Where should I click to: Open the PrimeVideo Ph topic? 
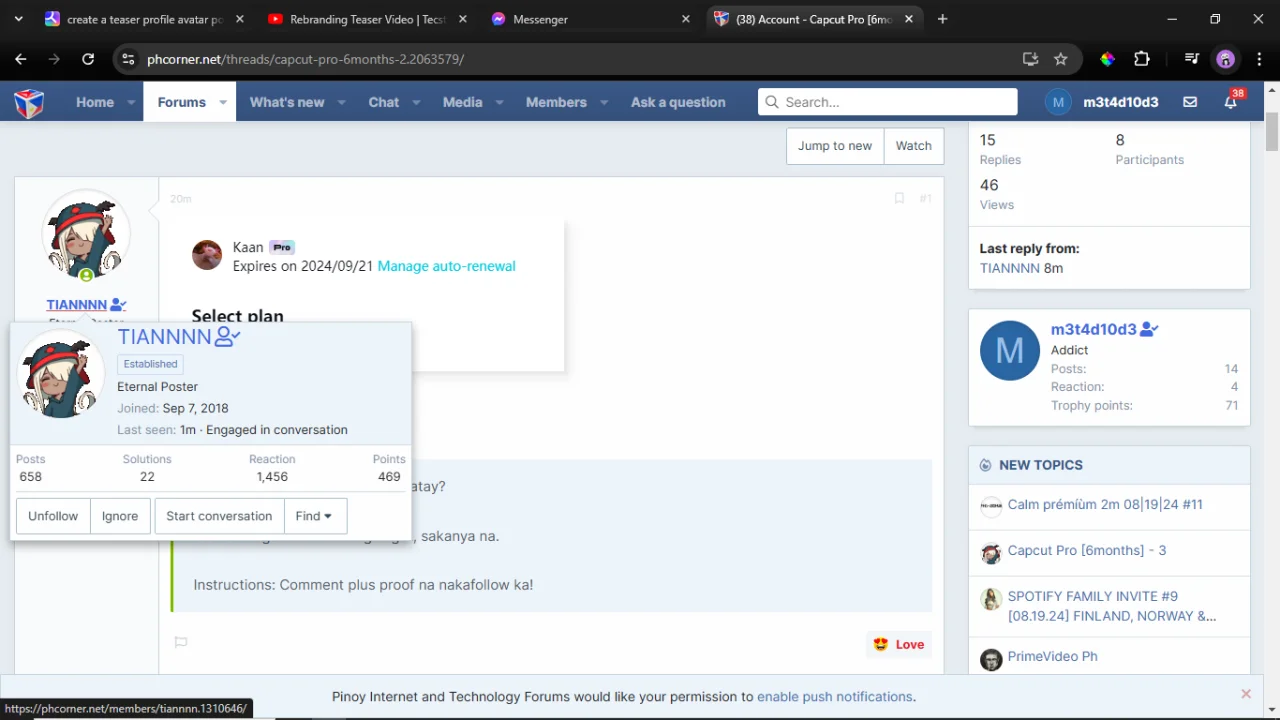pos(1052,656)
